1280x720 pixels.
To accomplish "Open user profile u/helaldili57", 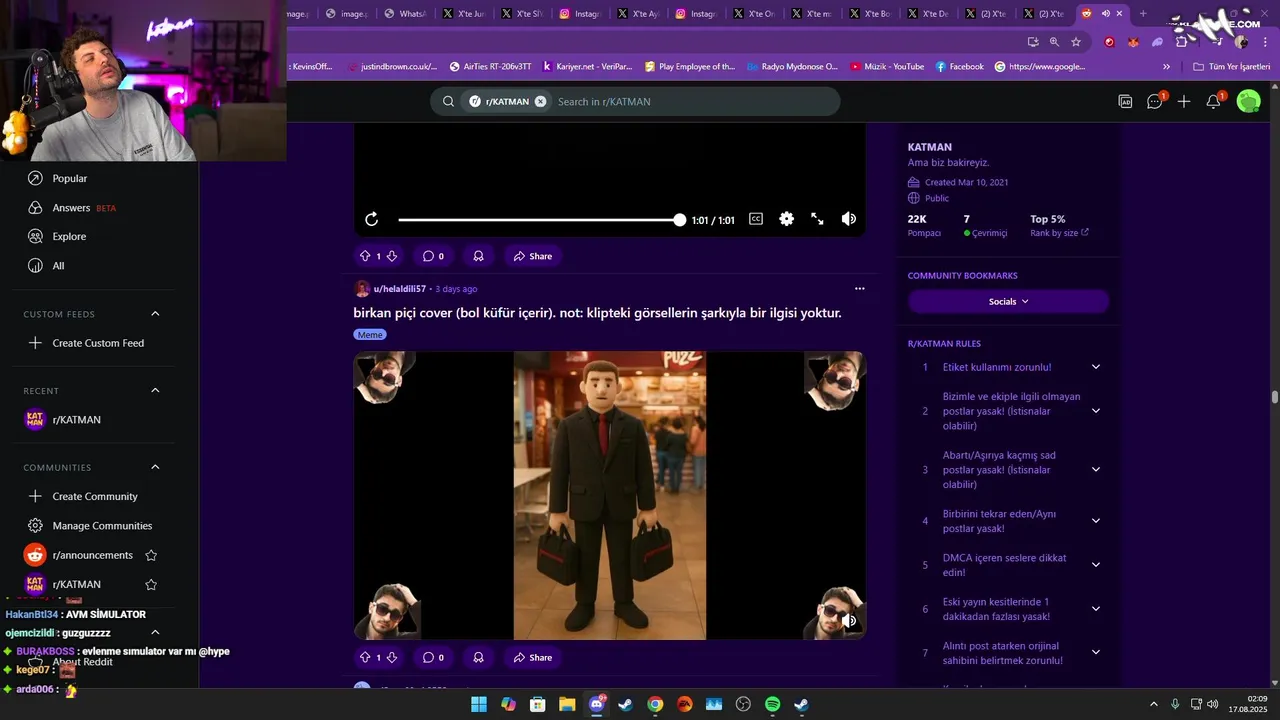I will (x=400, y=289).
